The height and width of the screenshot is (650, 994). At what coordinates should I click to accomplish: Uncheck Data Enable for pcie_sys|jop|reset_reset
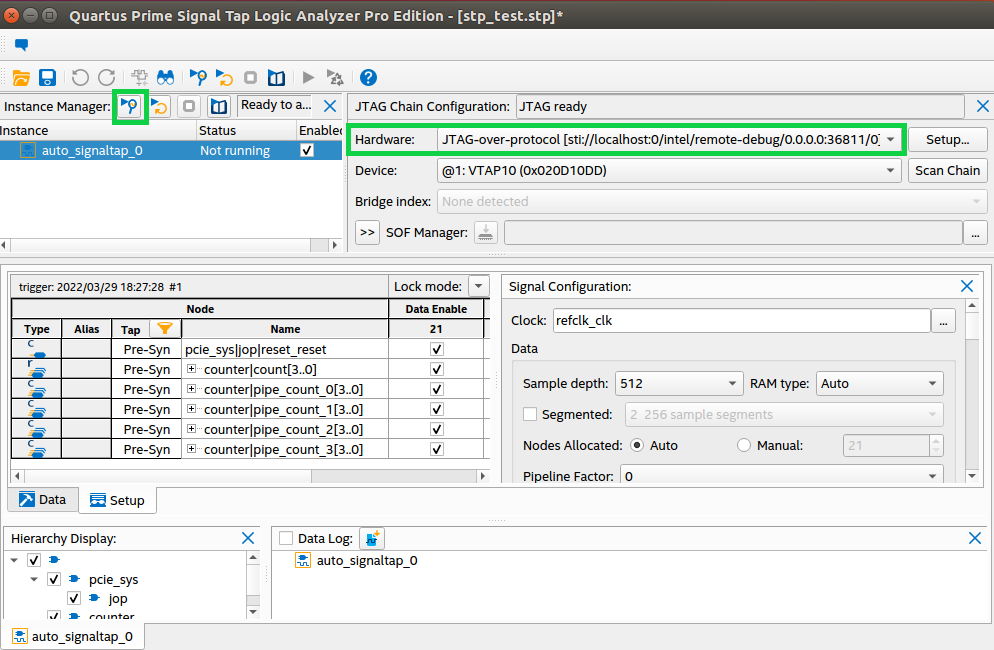click(x=436, y=350)
